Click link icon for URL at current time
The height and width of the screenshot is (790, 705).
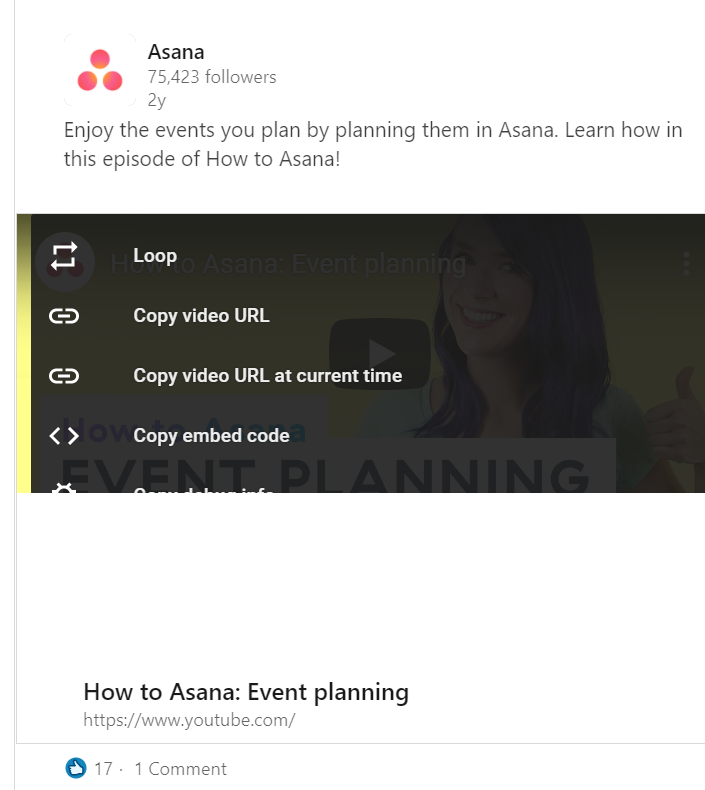tap(64, 376)
